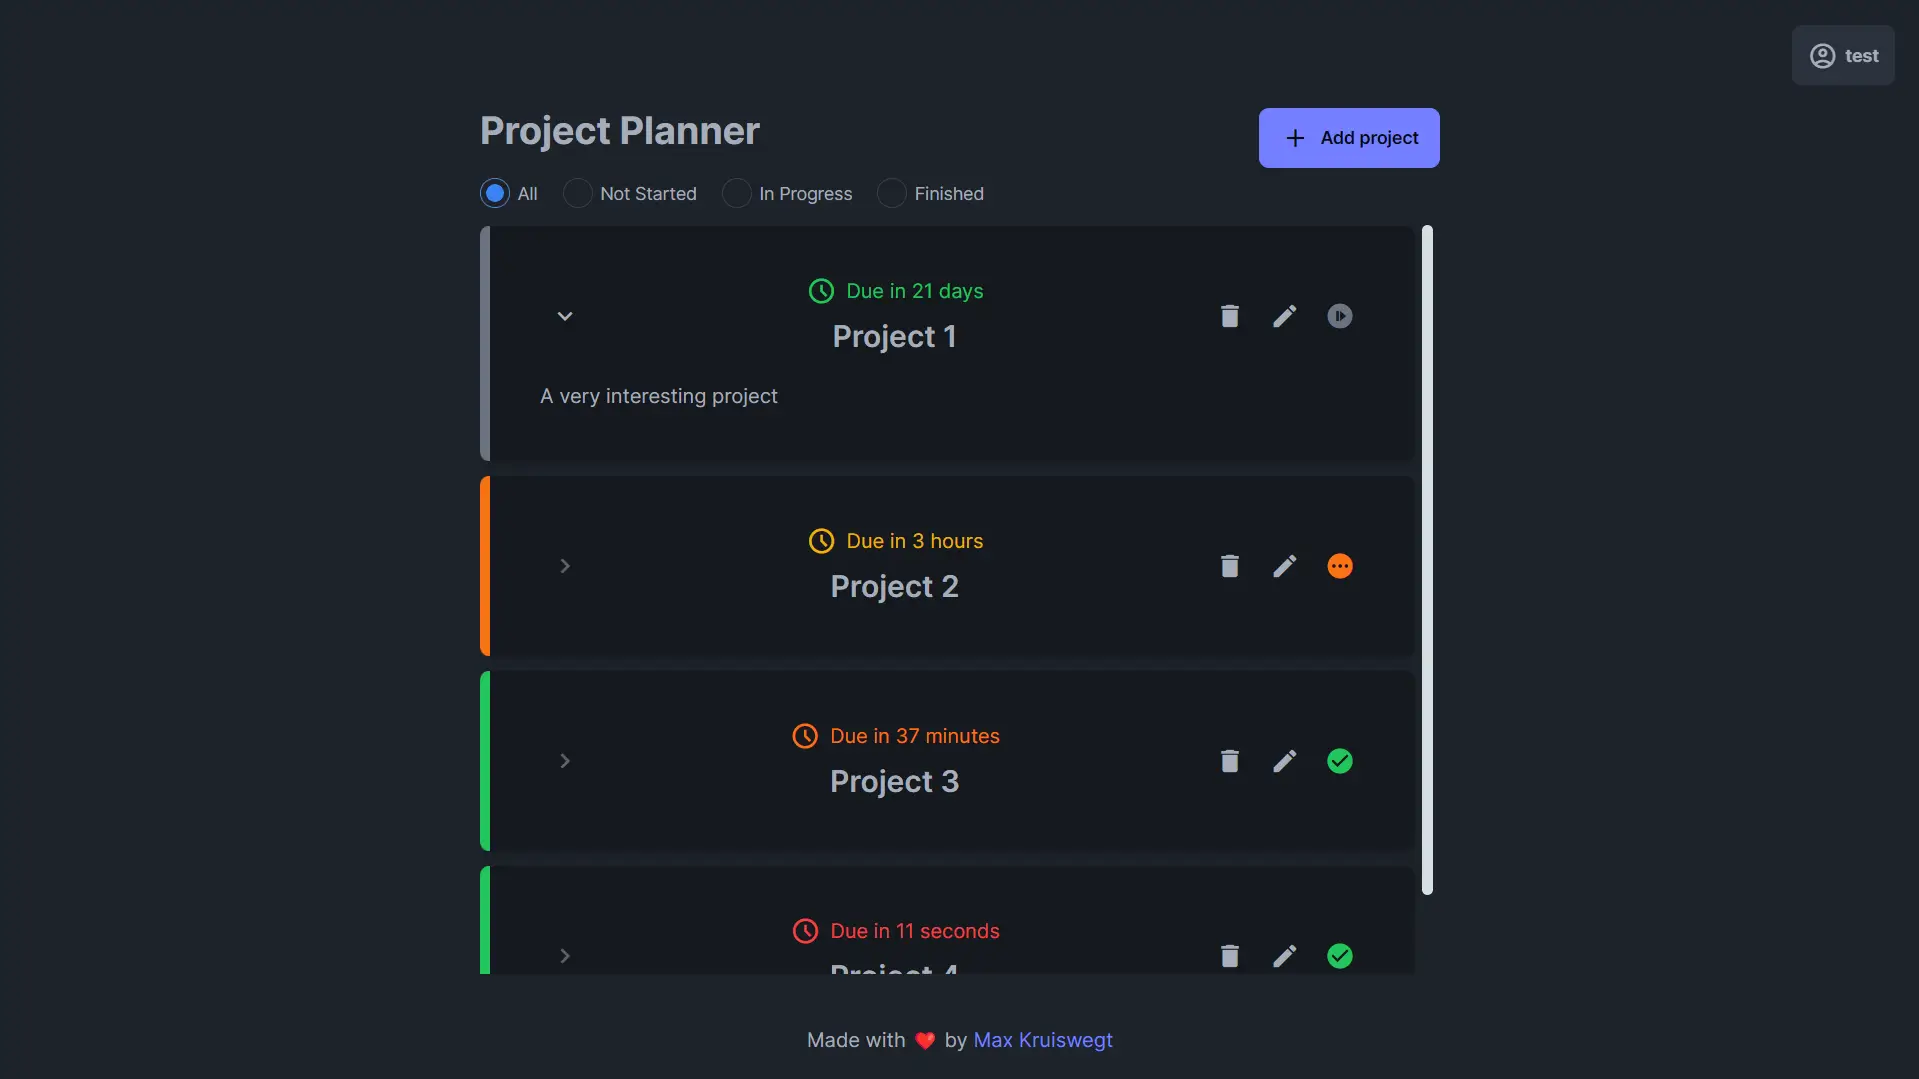The image size is (1919, 1079).
Task: Edit Project 1 with the pencil icon
Action: (x=1284, y=315)
